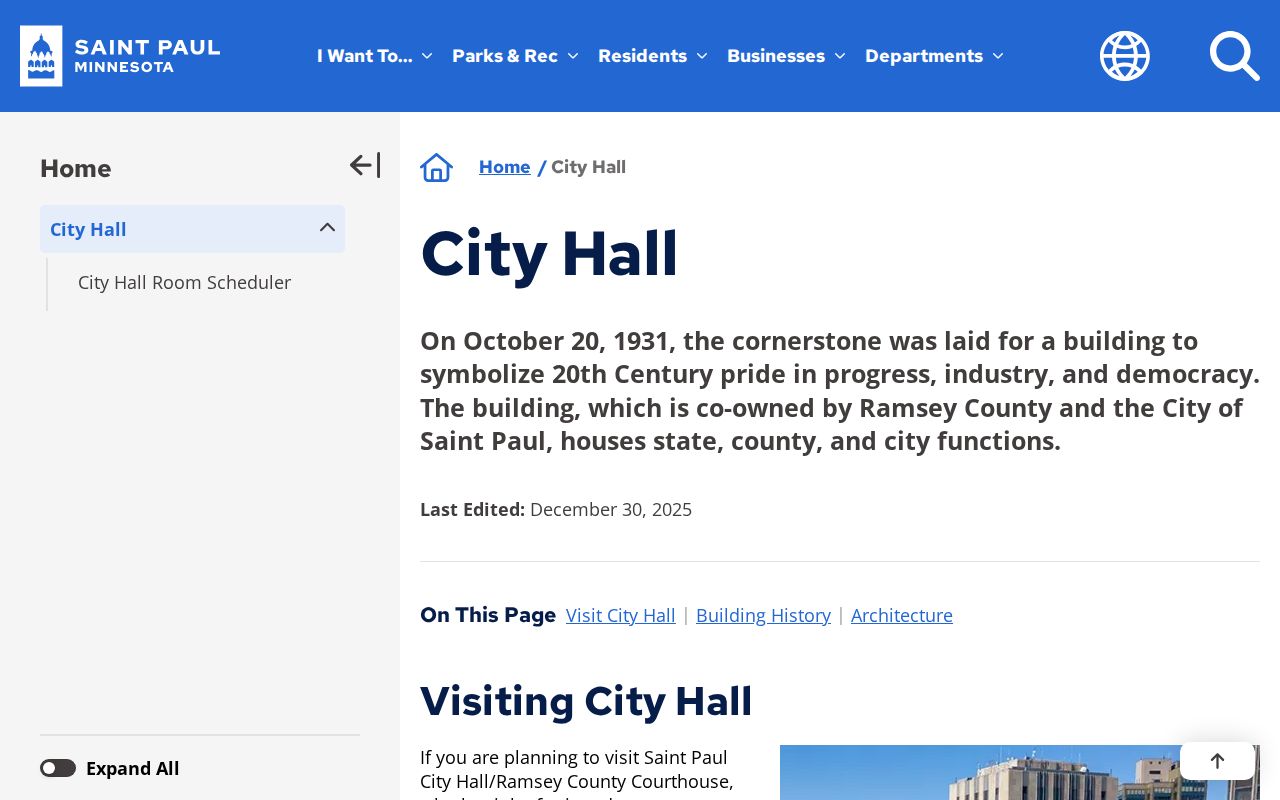
Task: Collapse the City Hall sidebar chevron
Action: [327, 228]
